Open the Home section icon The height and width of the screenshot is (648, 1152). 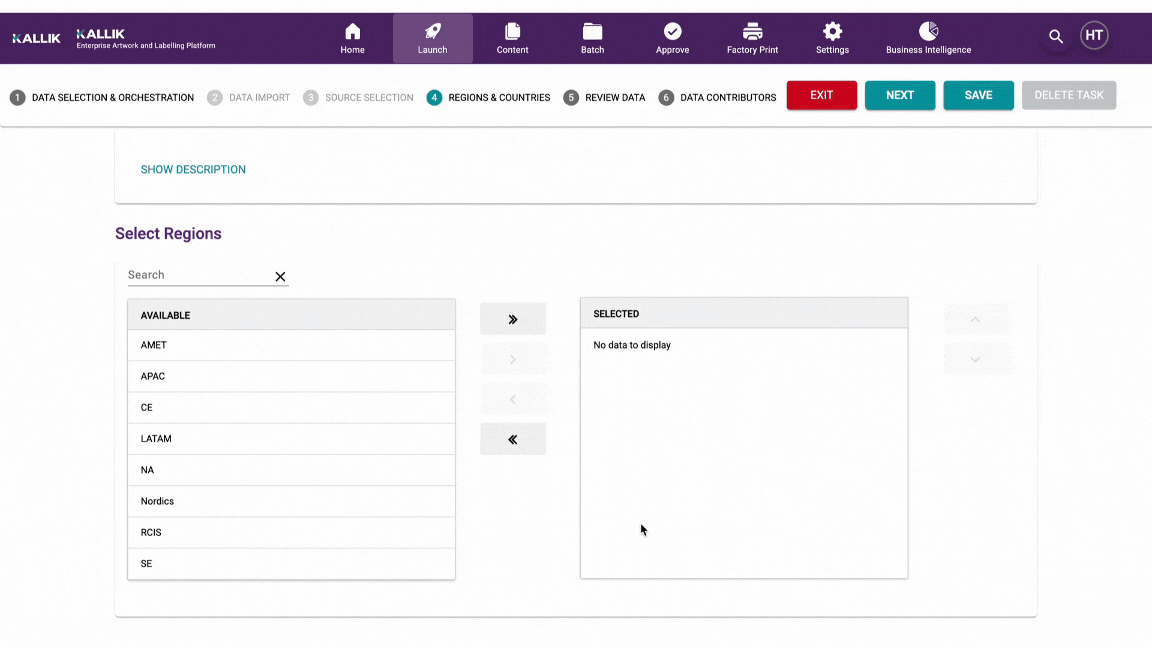[352, 32]
